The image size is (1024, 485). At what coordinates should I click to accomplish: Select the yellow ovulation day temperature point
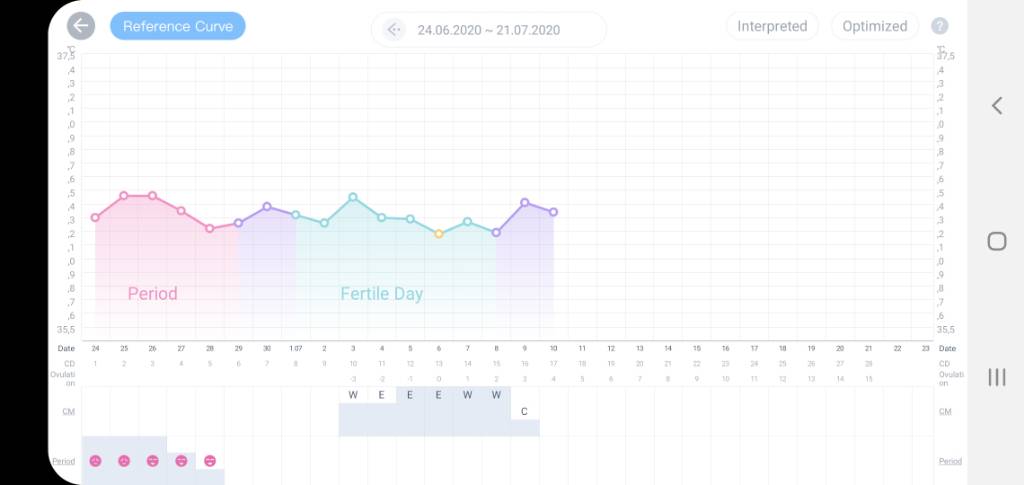point(439,234)
